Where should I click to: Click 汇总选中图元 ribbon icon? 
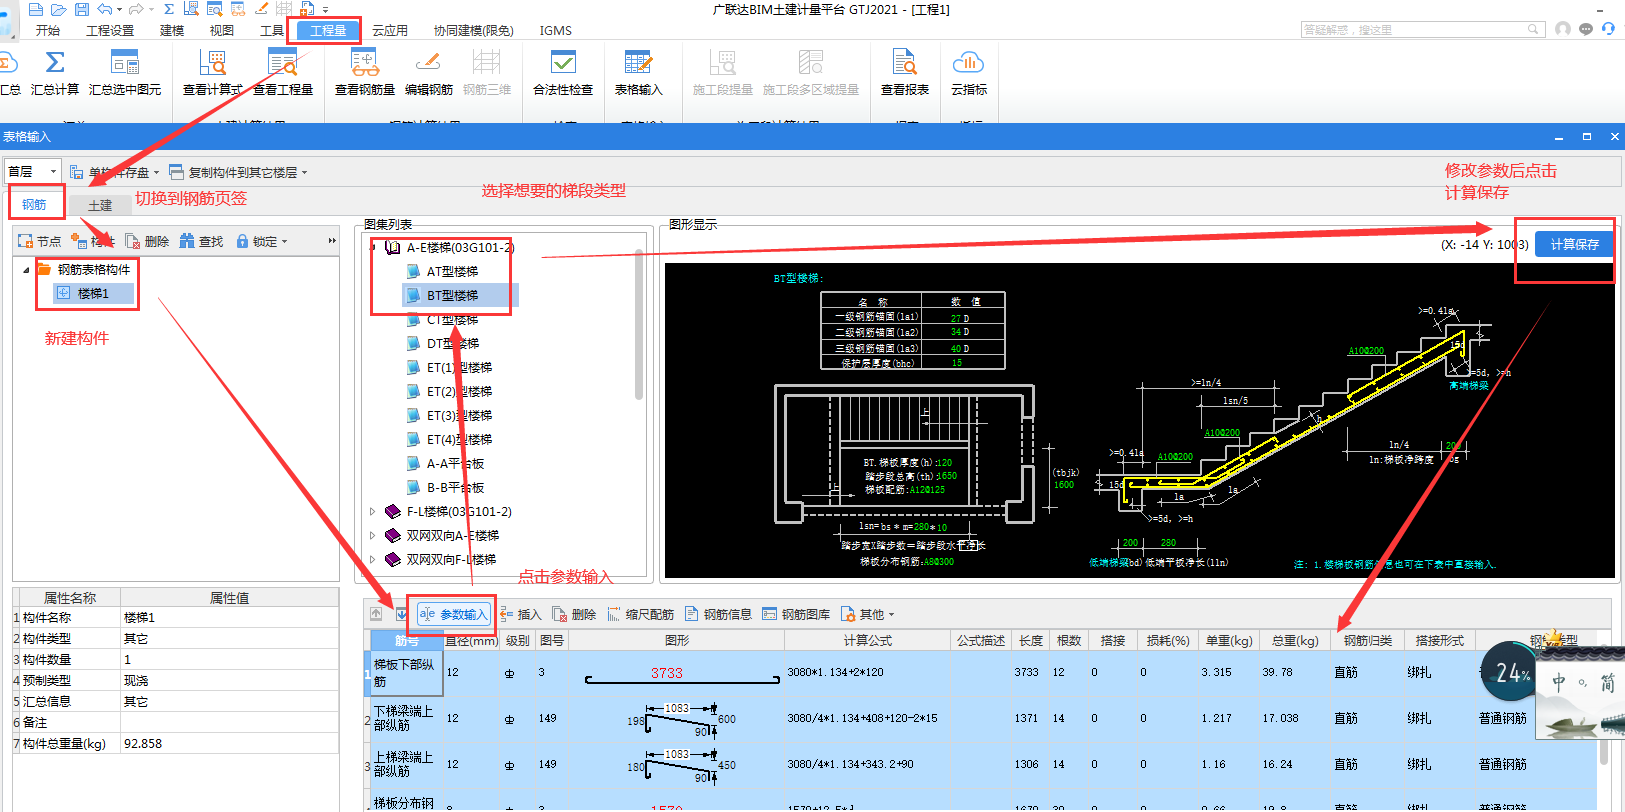click(x=125, y=72)
